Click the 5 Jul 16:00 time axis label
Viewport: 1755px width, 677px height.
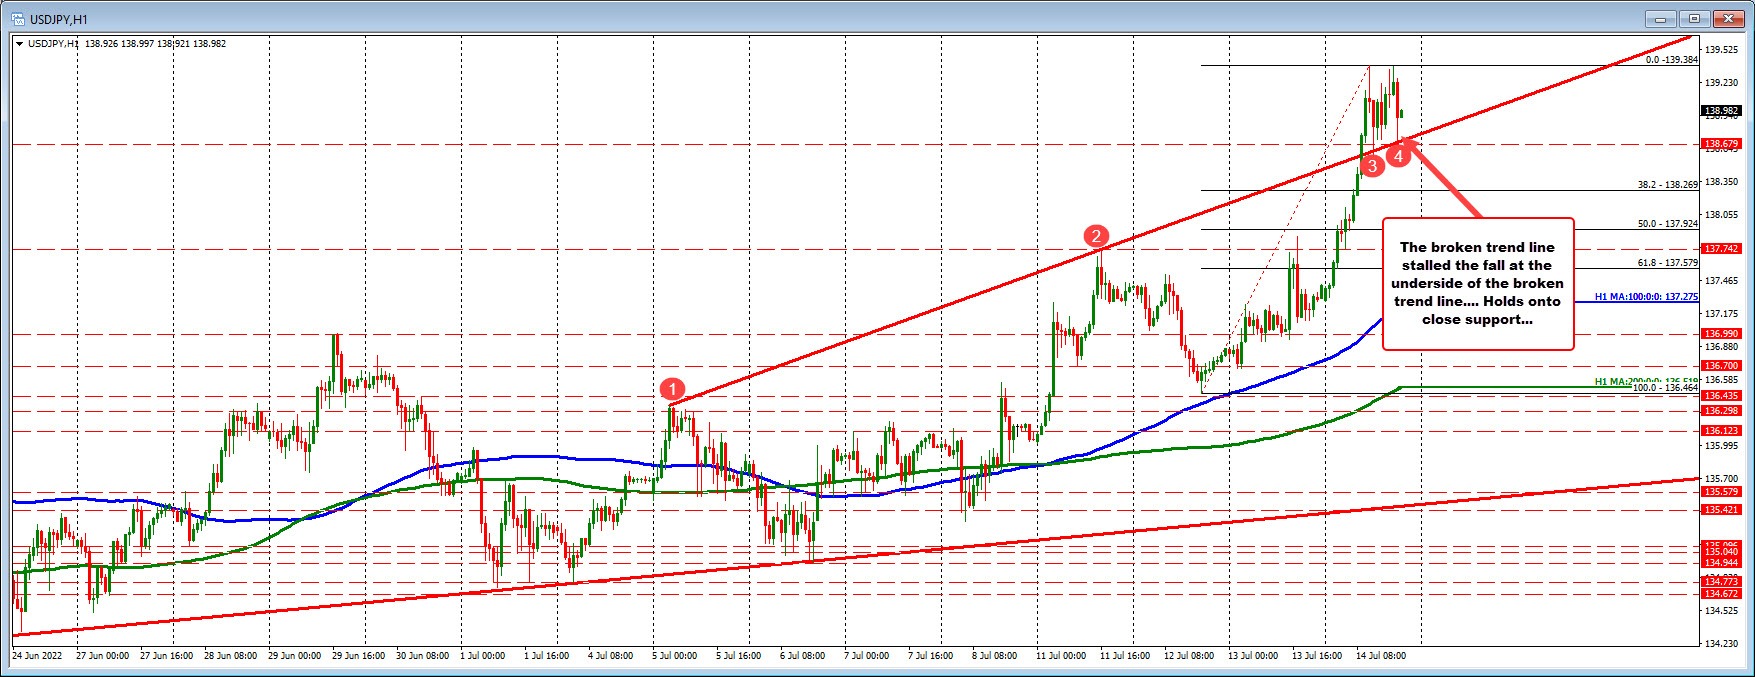pos(740,656)
